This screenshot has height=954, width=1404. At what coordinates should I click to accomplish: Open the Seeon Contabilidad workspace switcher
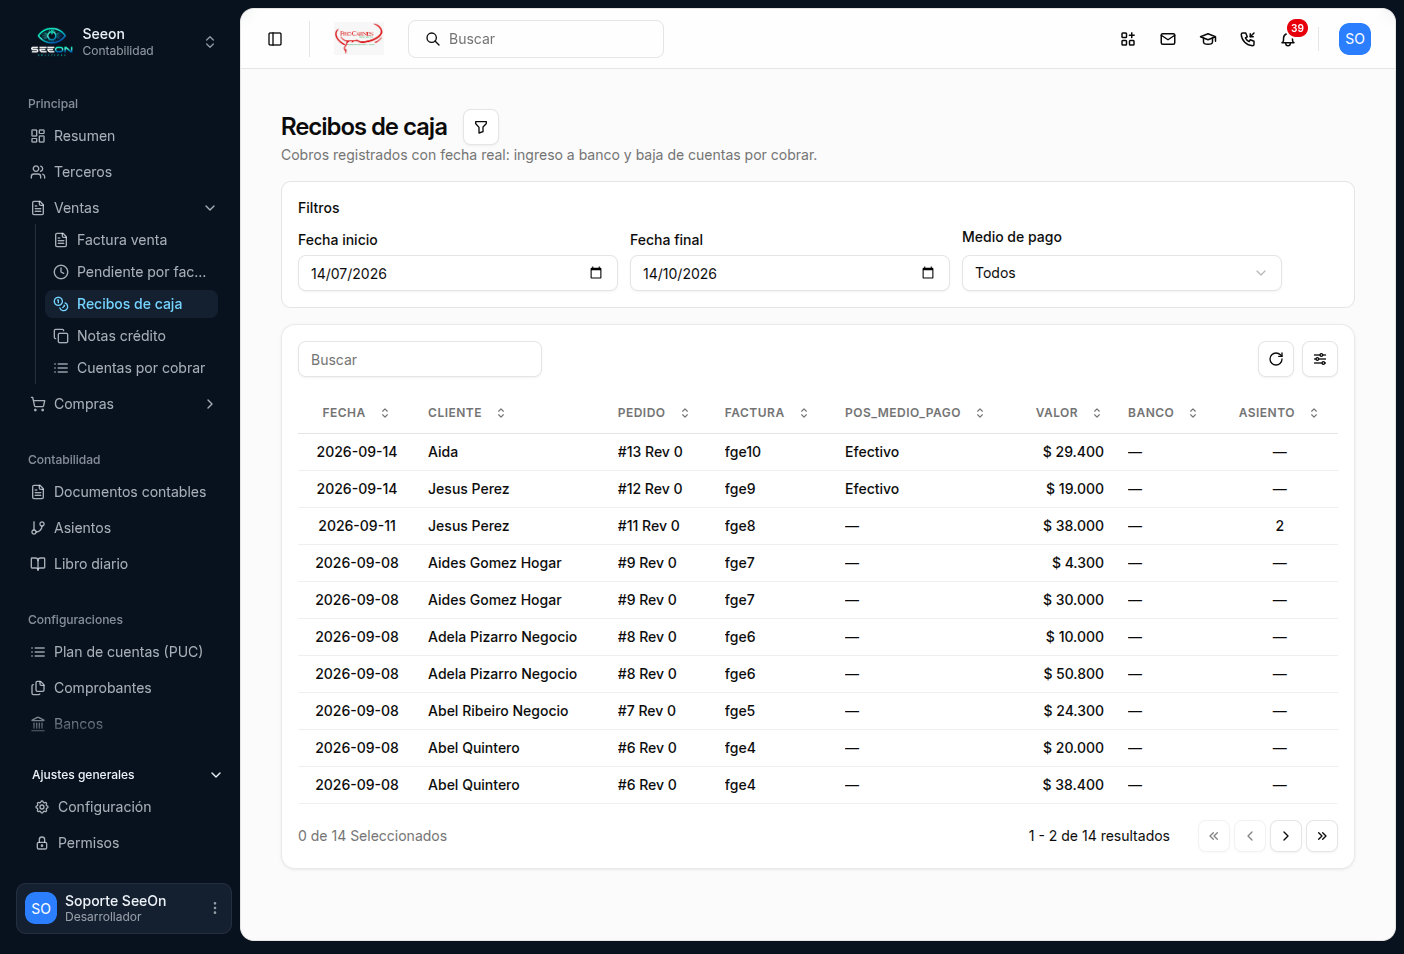point(124,42)
